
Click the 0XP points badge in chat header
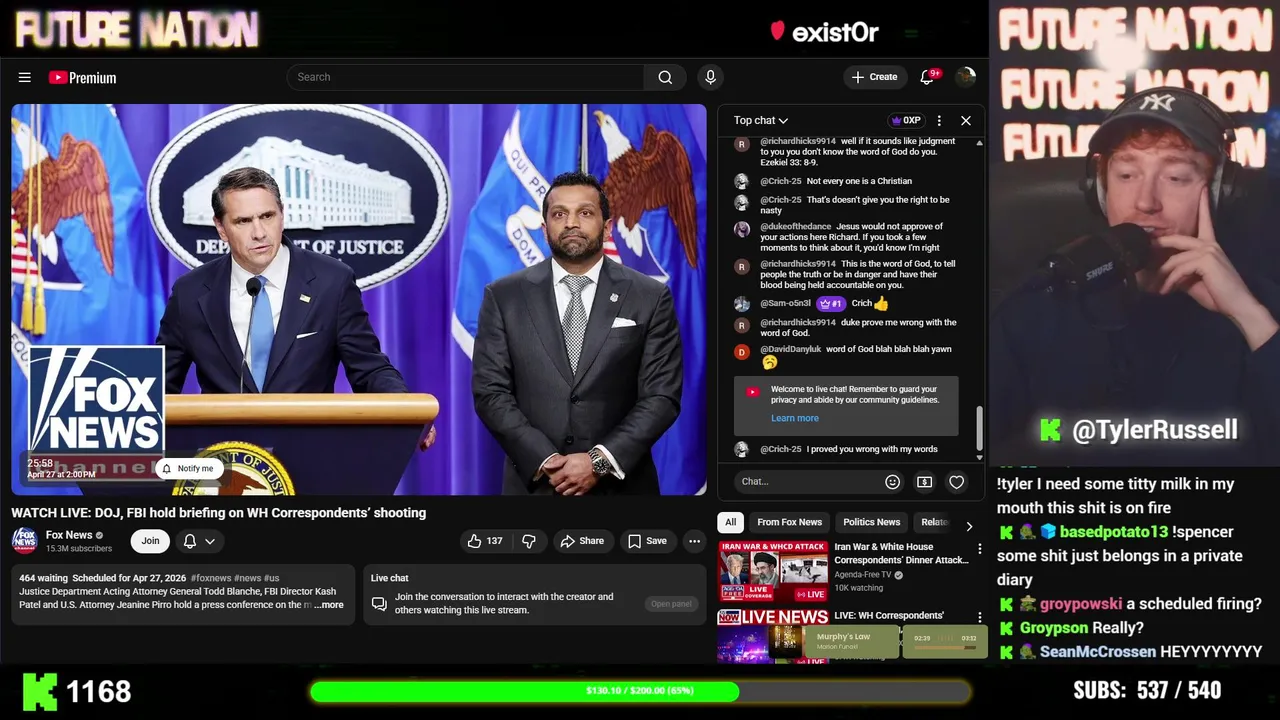(906, 120)
